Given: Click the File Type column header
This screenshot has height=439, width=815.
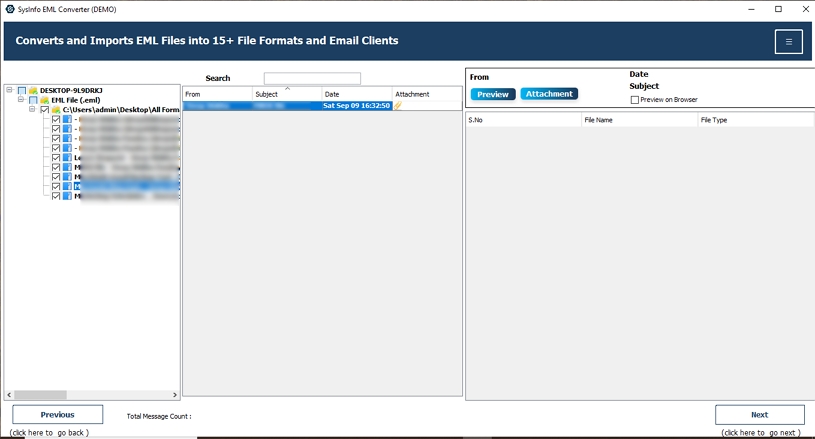Looking at the screenshot, I should [756, 120].
